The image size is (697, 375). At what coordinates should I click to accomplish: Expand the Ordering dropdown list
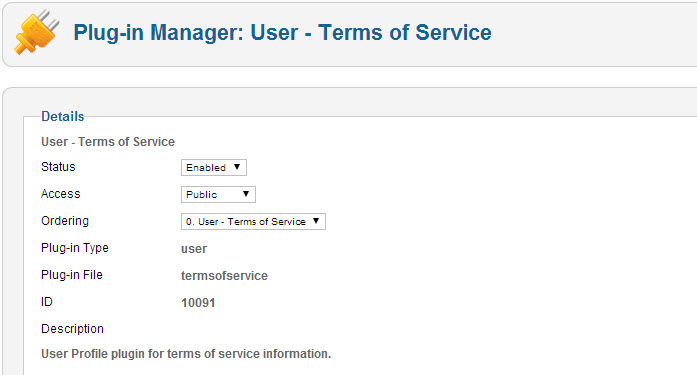coord(253,222)
